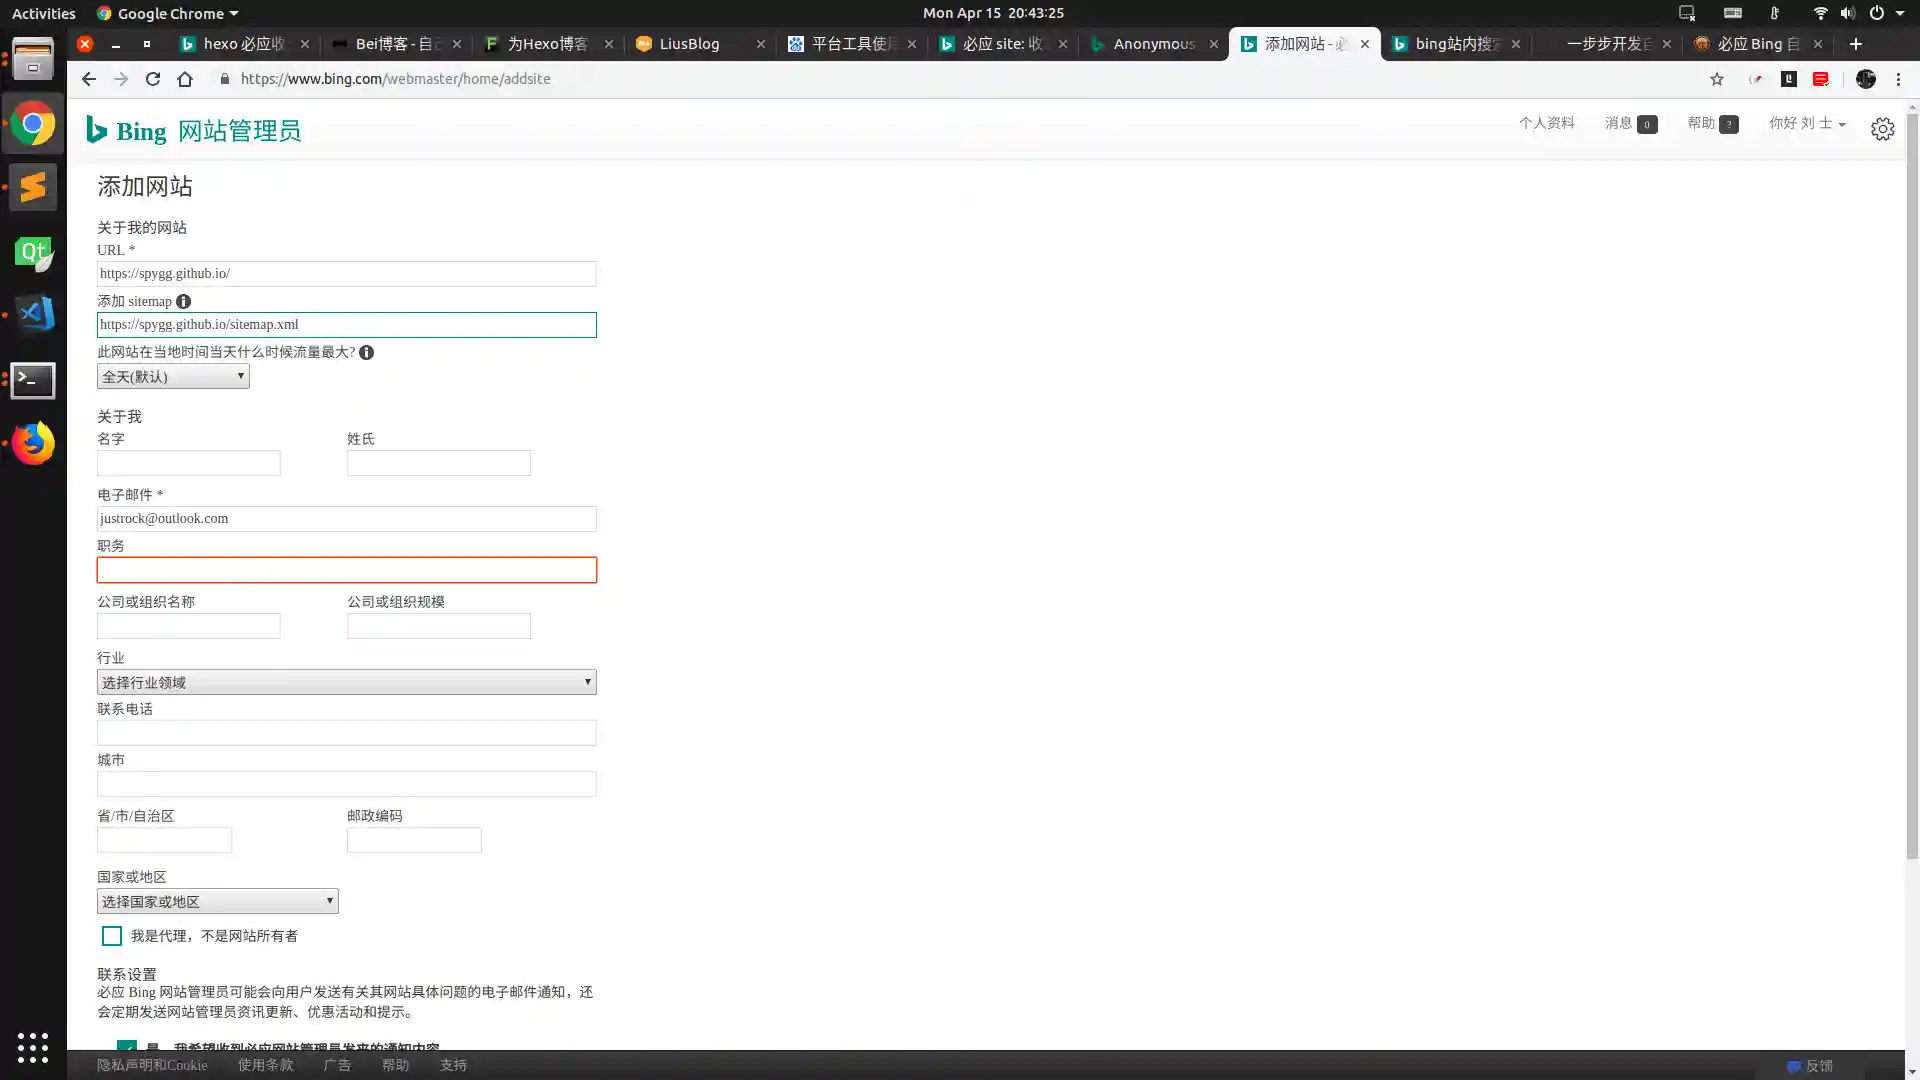Show applications grid in dock
Viewport: 1920px width, 1080px height.
[x=33, y=1047]
